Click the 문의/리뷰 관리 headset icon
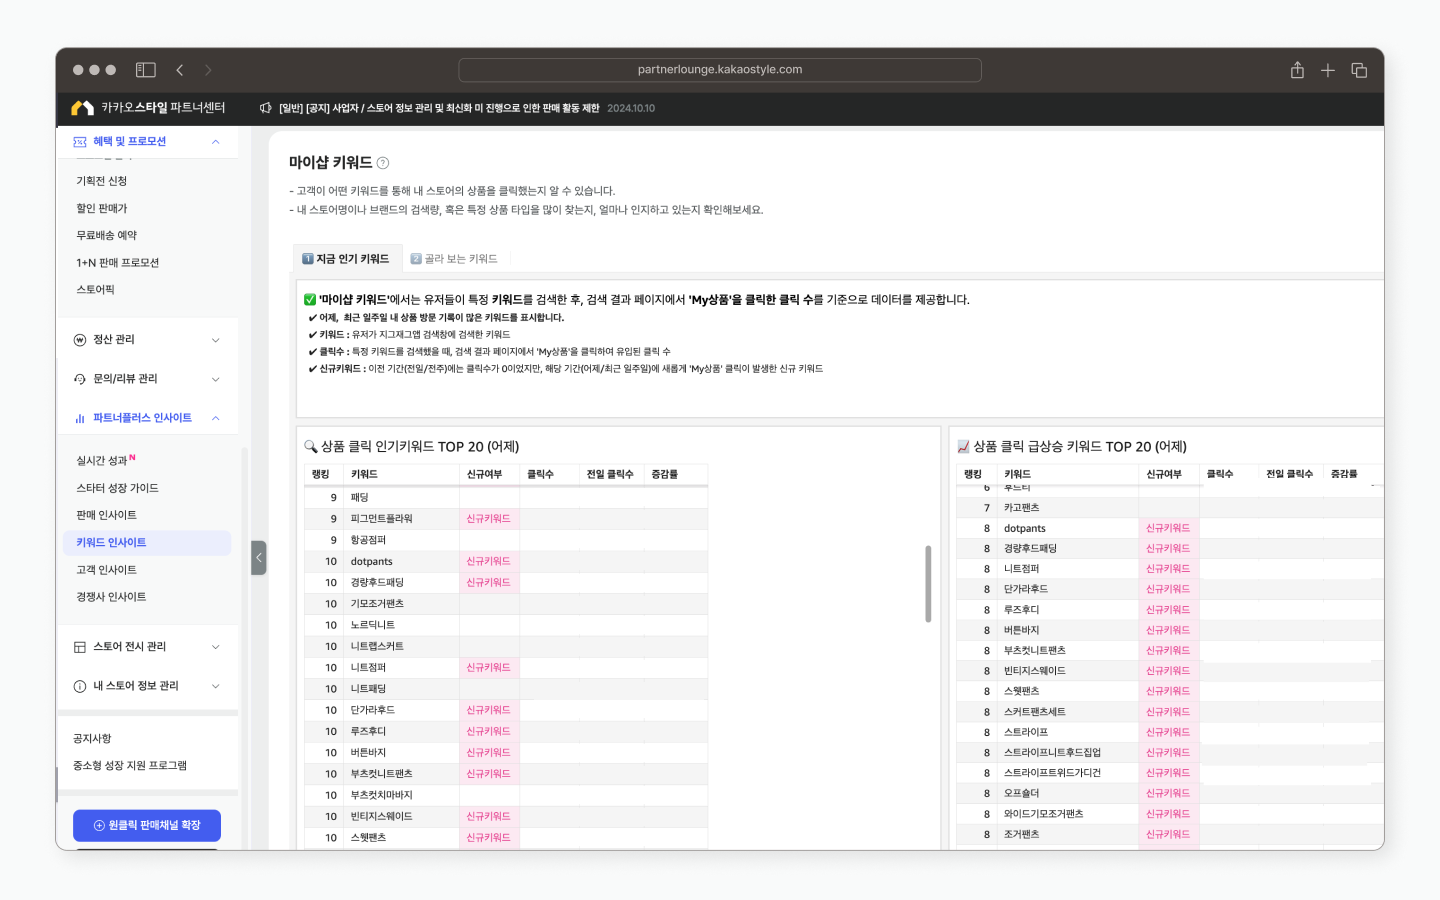The width and height of the screenshot is (1440, 900). pyautogui.click(x=80, y=379)
